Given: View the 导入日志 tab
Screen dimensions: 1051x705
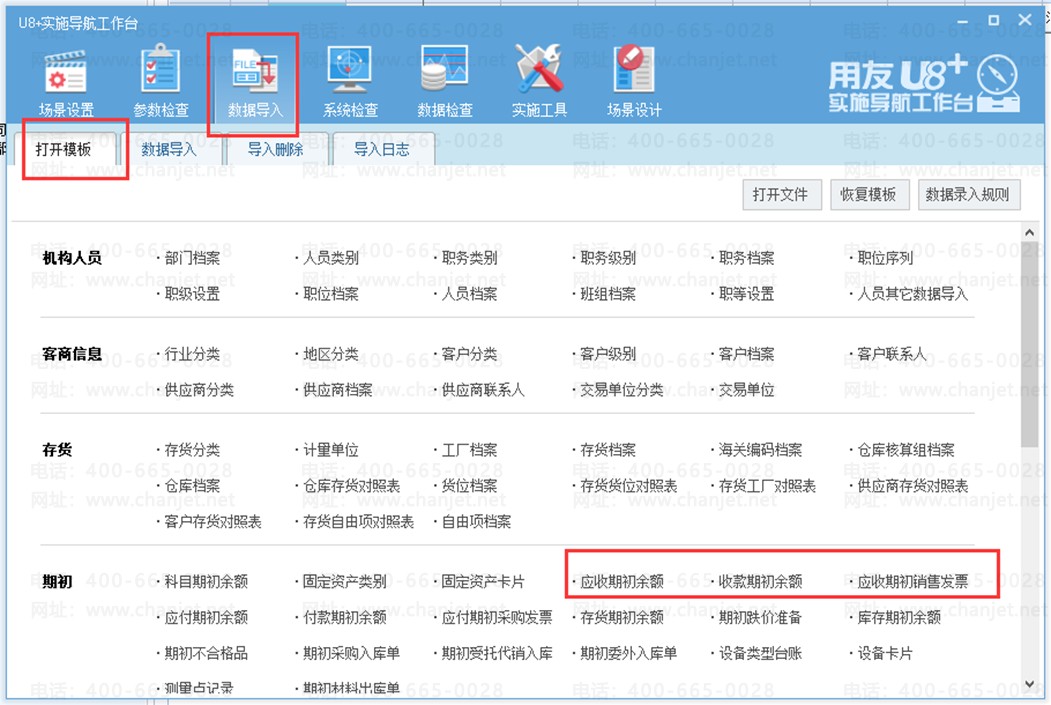Looking at the screenshot, I should click(382, 149).
